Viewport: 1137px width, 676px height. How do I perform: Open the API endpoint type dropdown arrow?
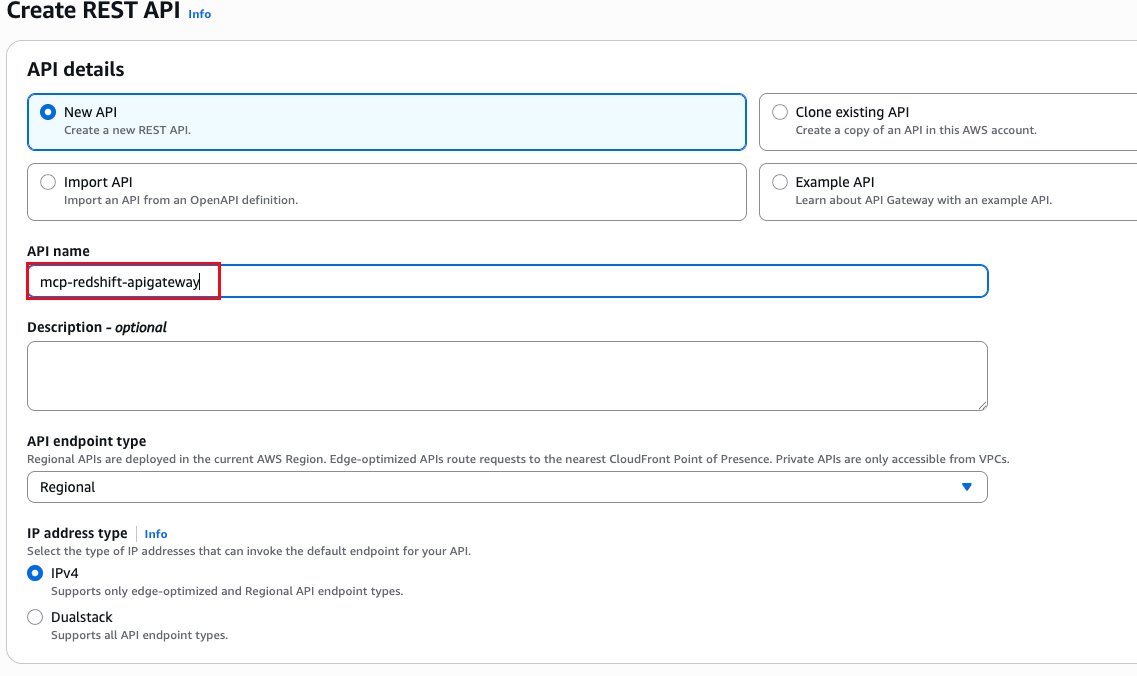click(x=966, y=487)
